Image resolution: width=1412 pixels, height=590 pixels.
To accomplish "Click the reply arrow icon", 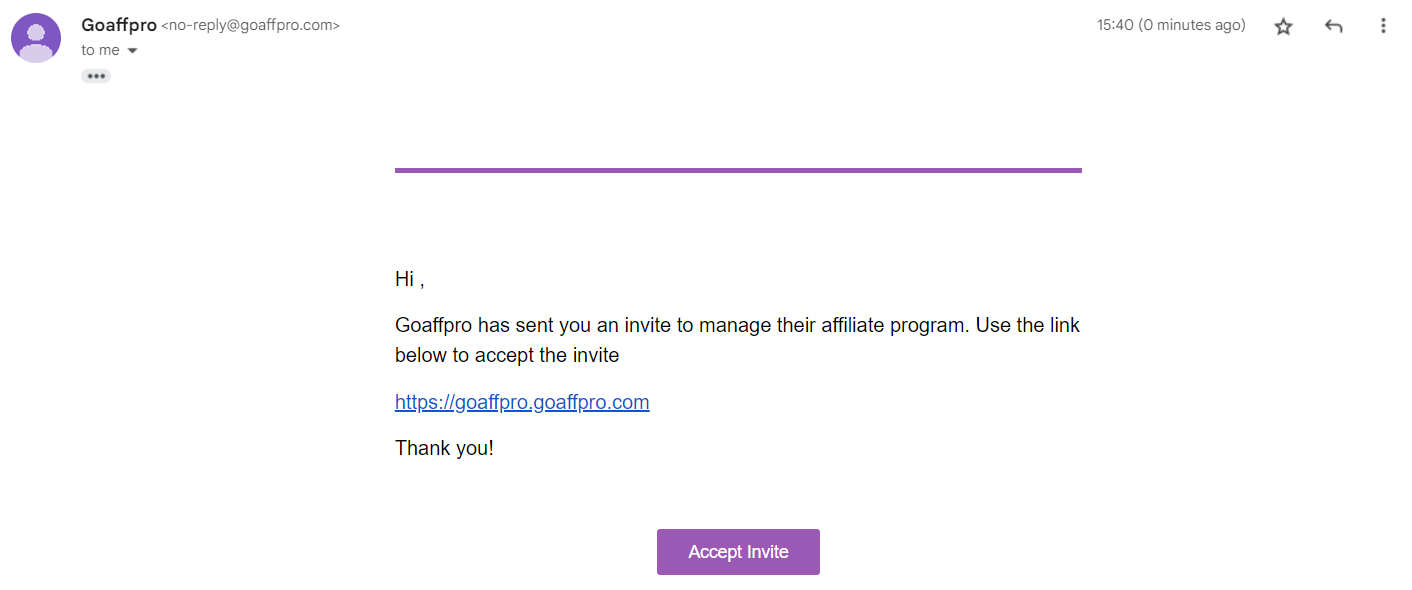I will click(x=1333, y=27).
